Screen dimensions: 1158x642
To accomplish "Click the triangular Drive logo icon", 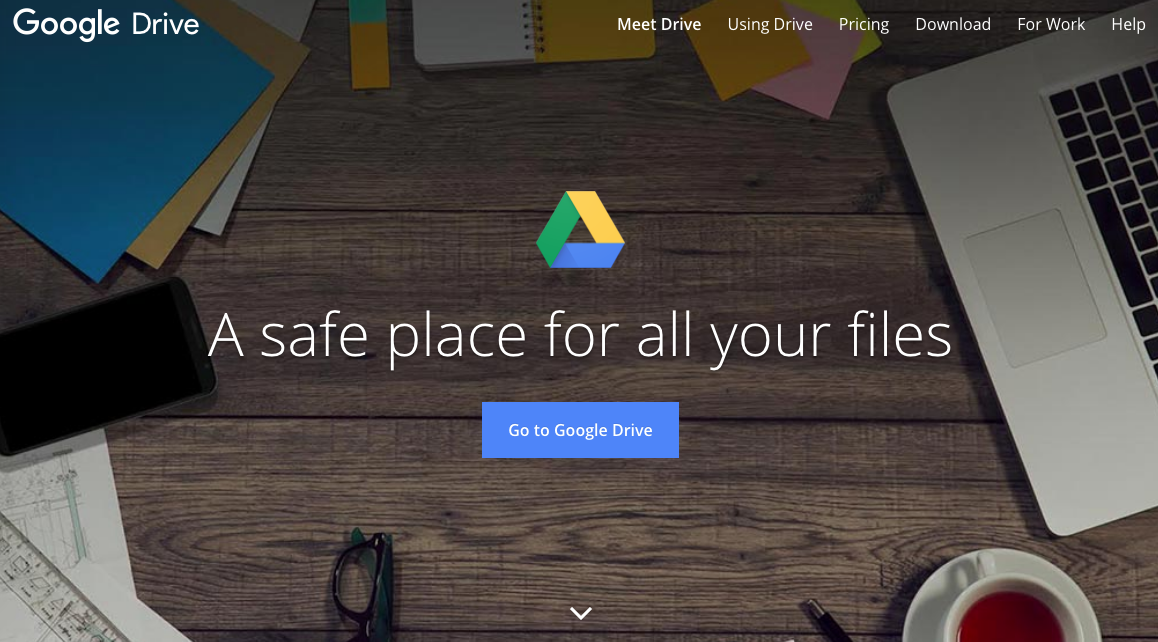I will click(x=580, y=230).
